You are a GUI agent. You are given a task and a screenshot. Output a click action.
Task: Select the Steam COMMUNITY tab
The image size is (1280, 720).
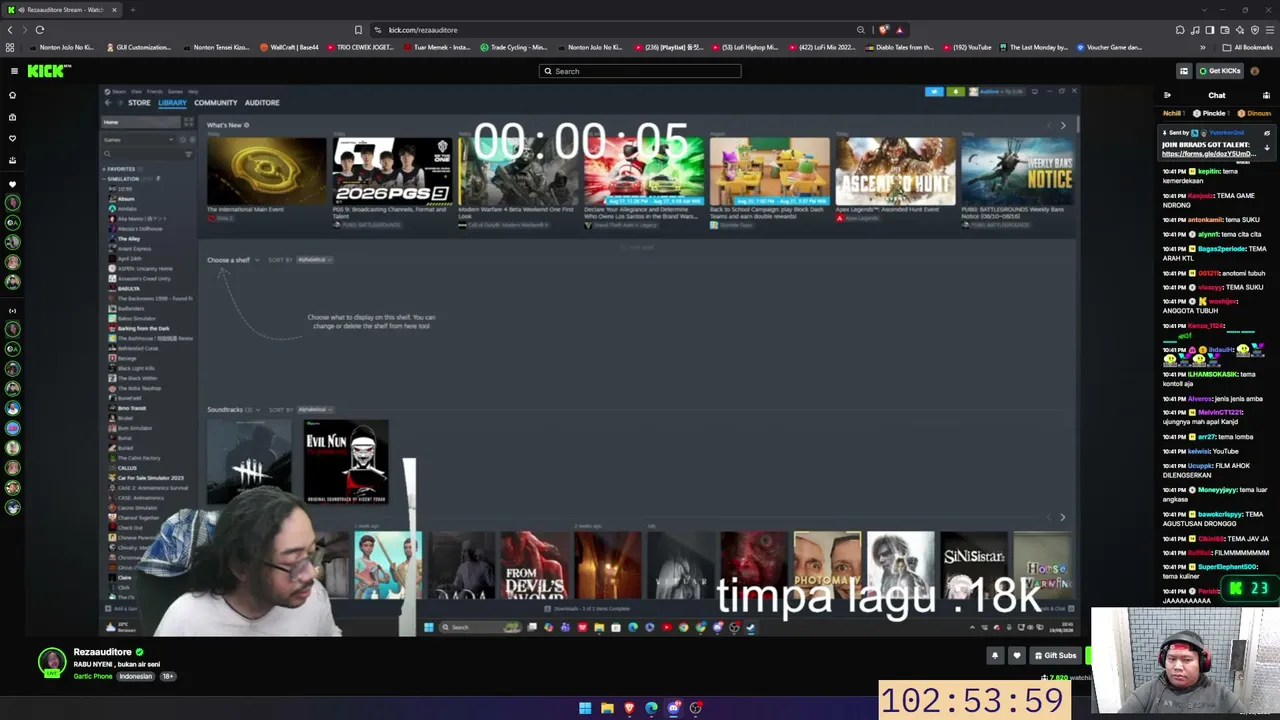pos(216,103)
